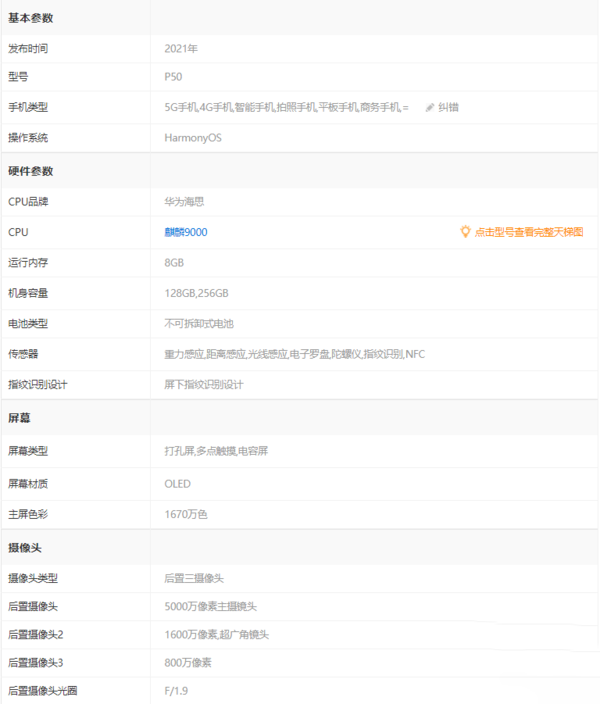Screen dimensions: 600x704
Task: Open the 麒麟9000 CPU link
Action: tap(186, 232)
